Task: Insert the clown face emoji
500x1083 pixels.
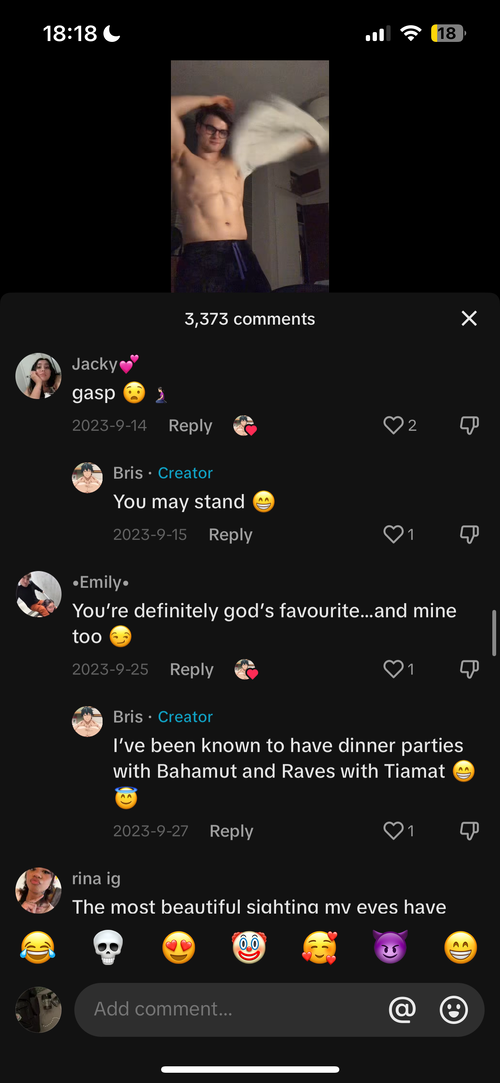Action: point(249,947)
